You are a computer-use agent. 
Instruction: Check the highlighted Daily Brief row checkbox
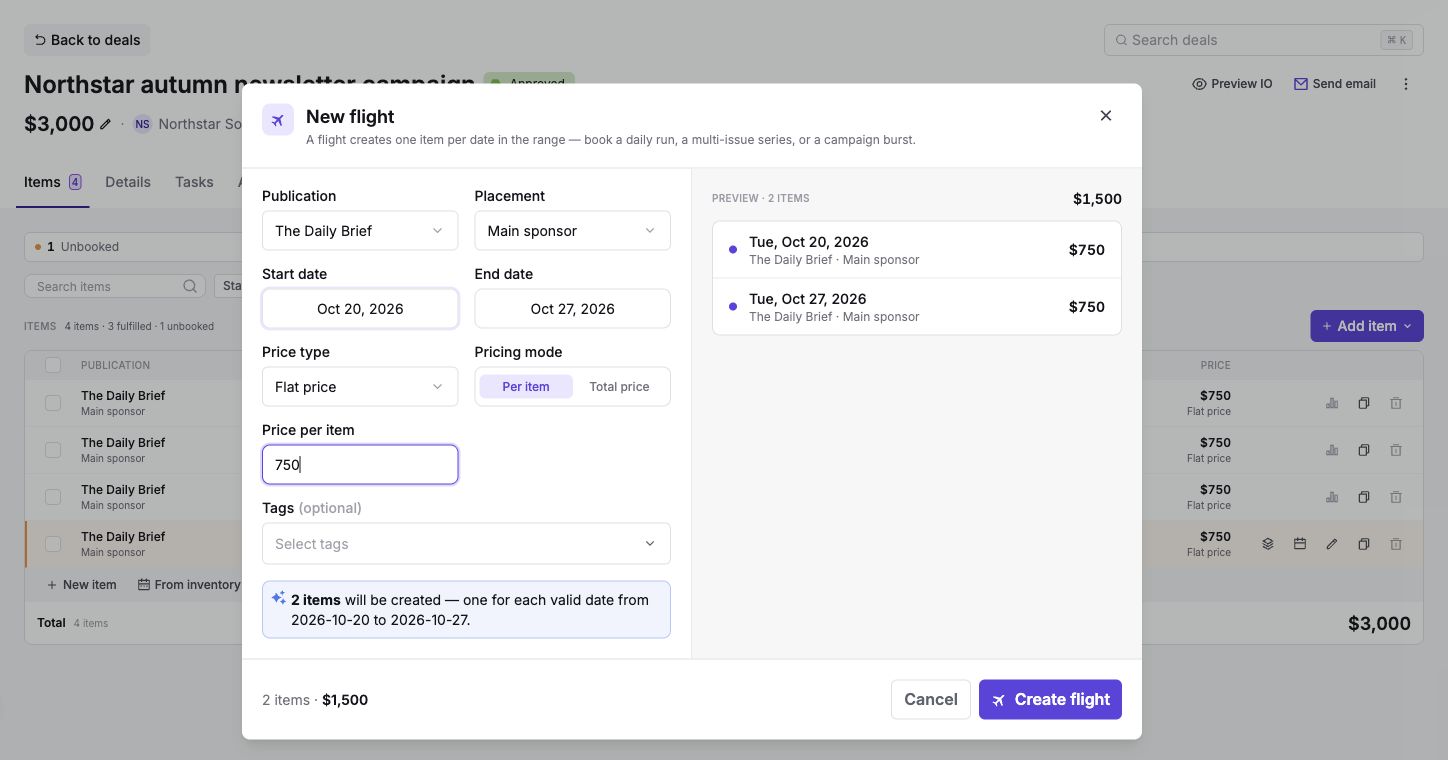click(53, 544)
